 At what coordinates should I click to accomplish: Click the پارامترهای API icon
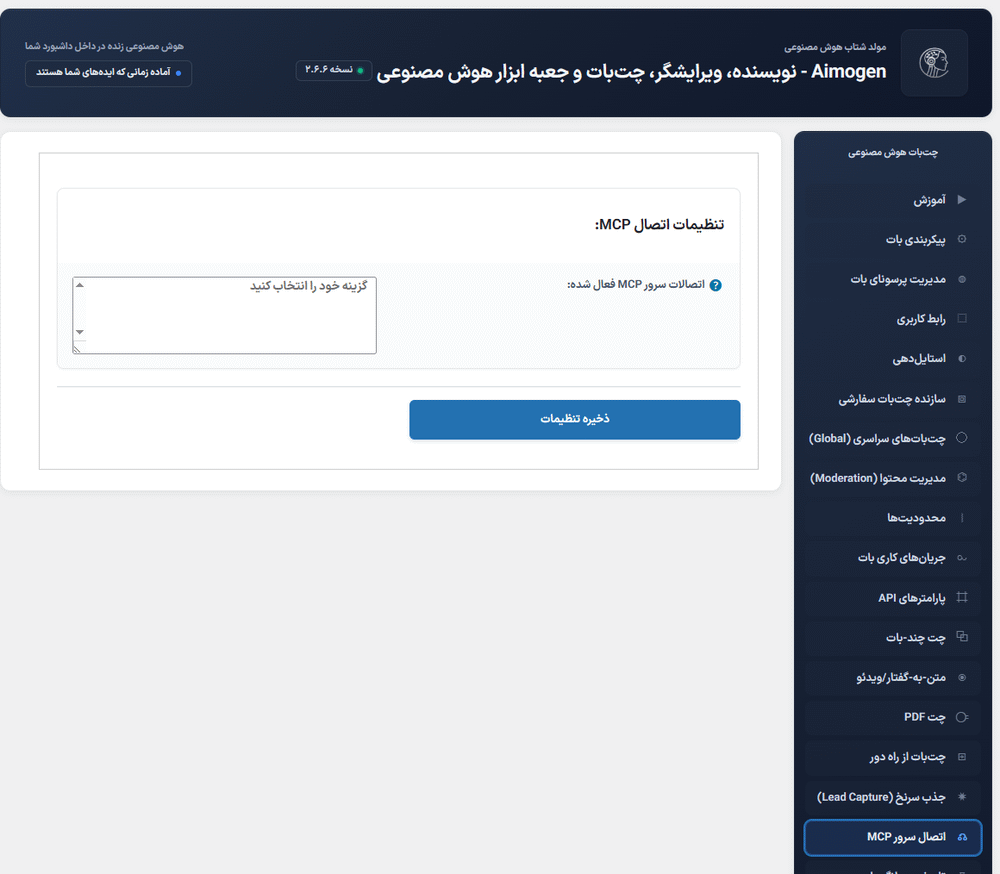click(961, 597)
